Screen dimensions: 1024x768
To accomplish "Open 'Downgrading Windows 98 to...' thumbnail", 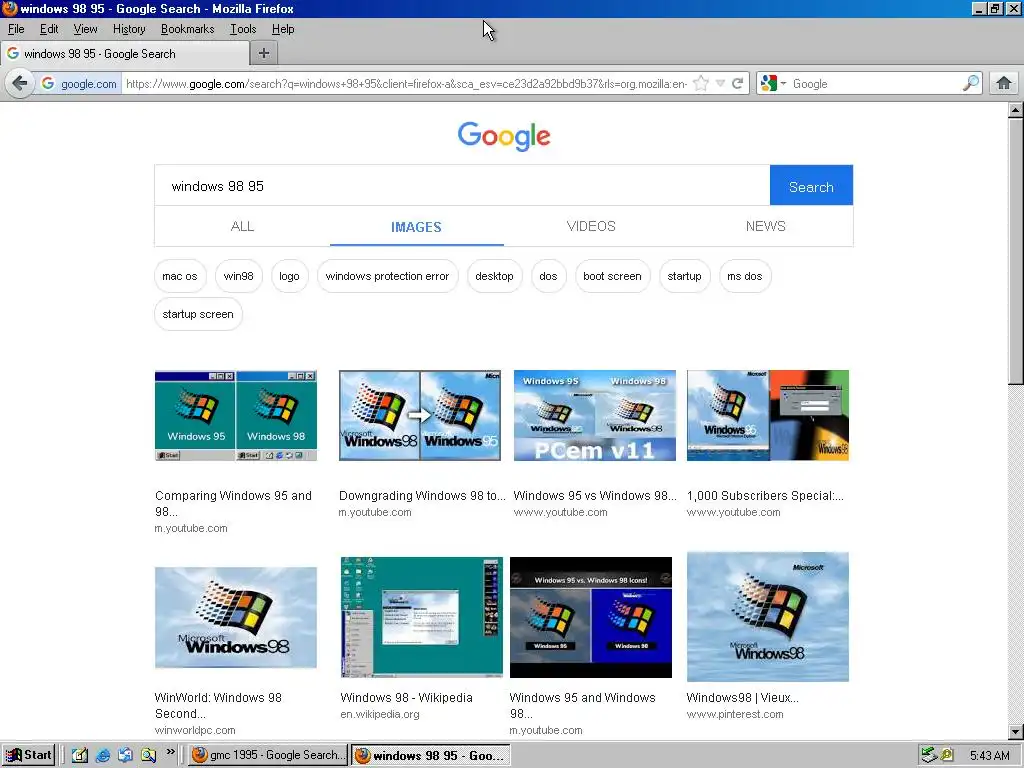I will (x=420, y=415).
